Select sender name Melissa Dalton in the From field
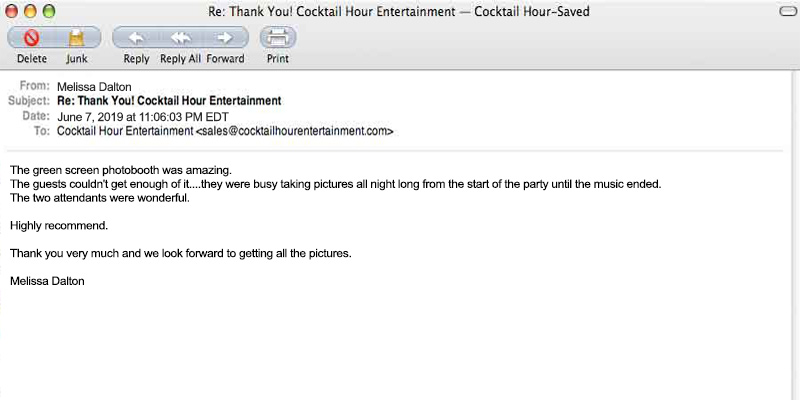The height and width of the screenshot is (400, 800). 95,86
